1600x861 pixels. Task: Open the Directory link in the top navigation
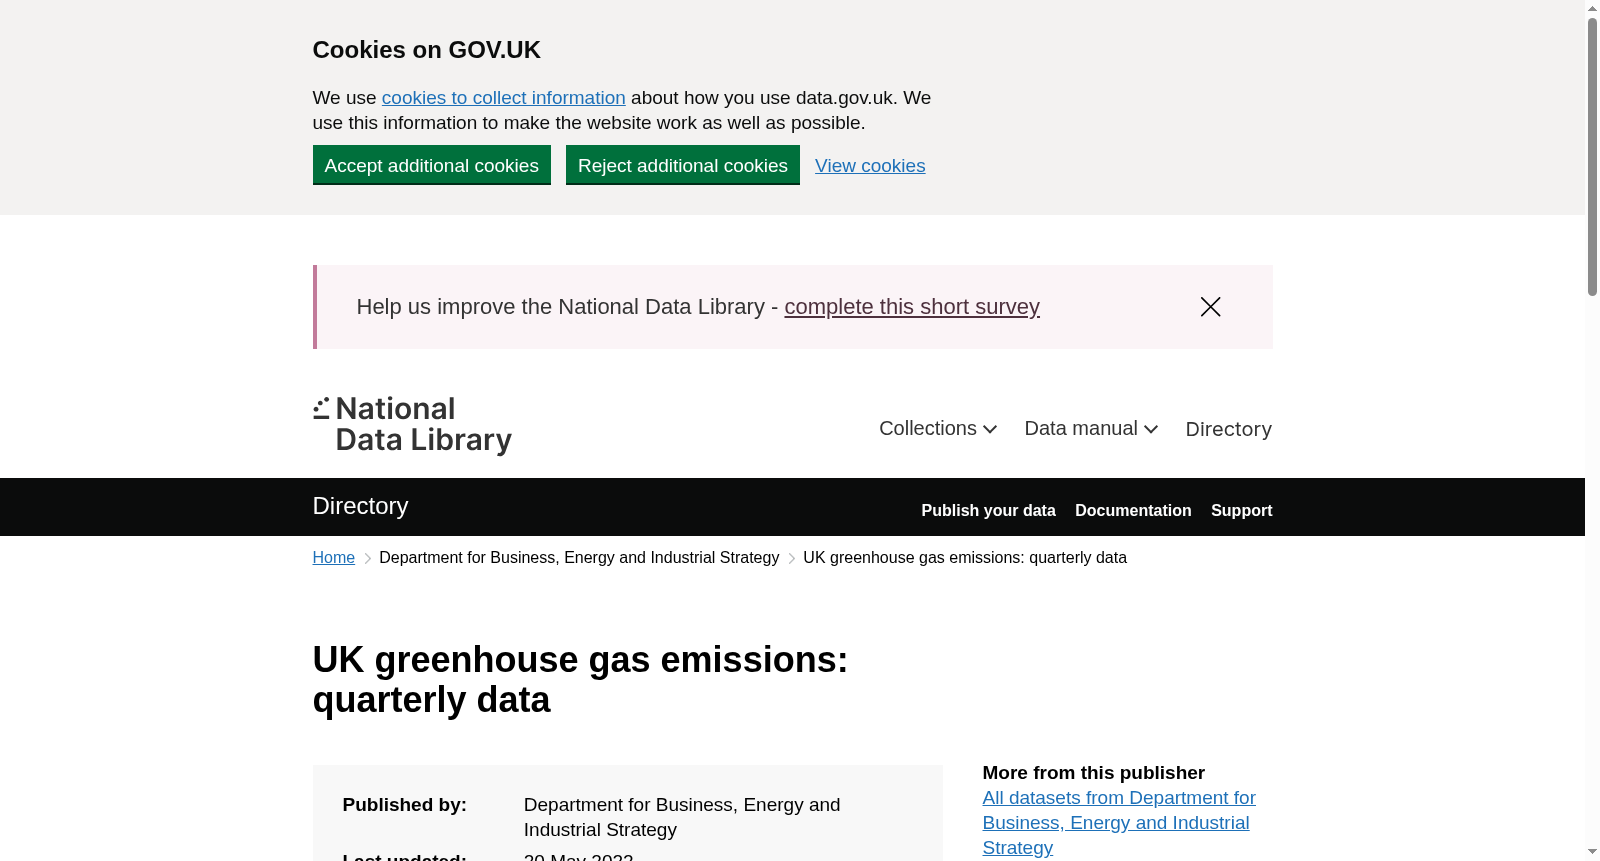coord(1228,429)
